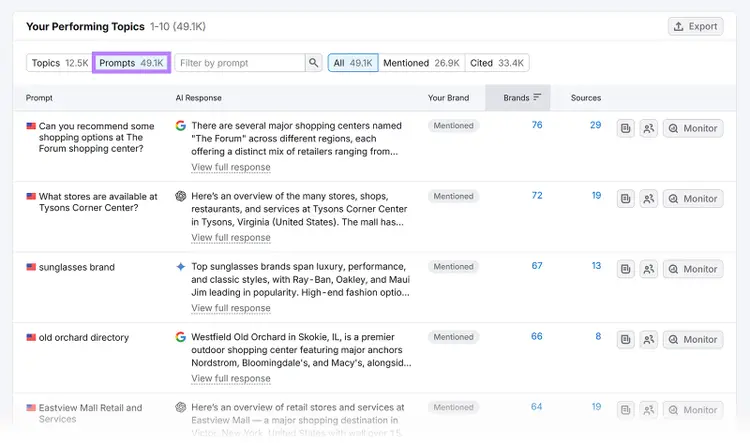Sort by the Brands column
Image resolution: width=750 pixels, height=443 pixels.
pyautogui.click(x=518, y=98)
